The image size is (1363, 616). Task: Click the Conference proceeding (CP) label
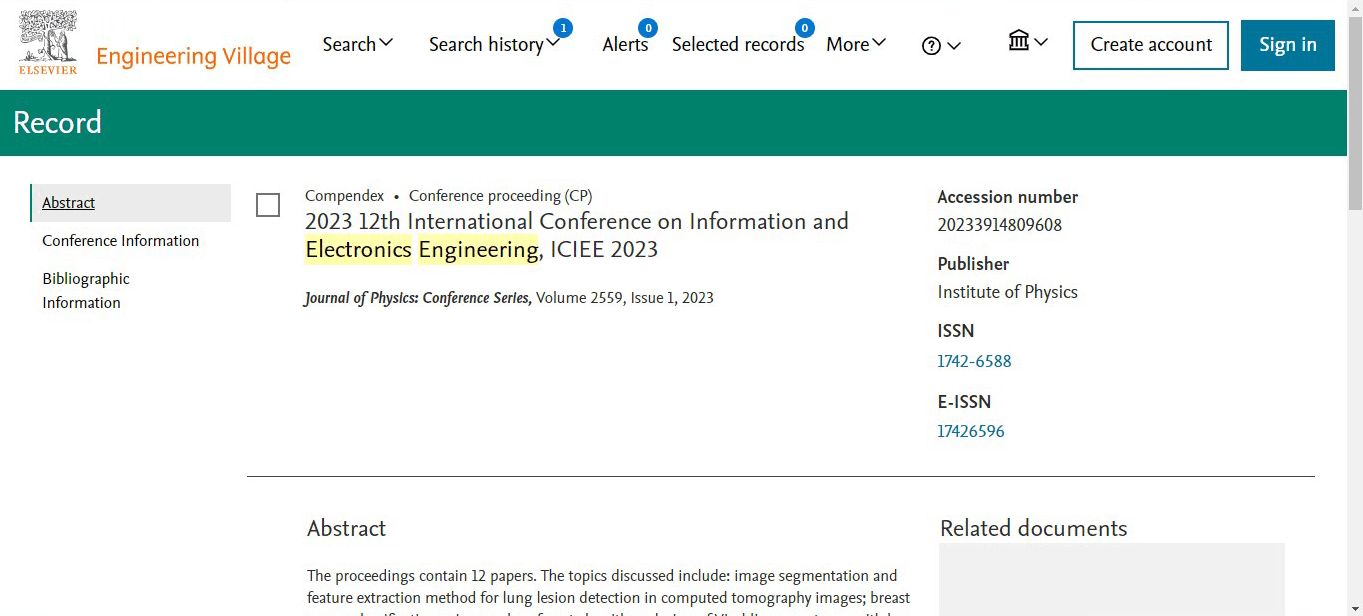click(x=500, y=196)
